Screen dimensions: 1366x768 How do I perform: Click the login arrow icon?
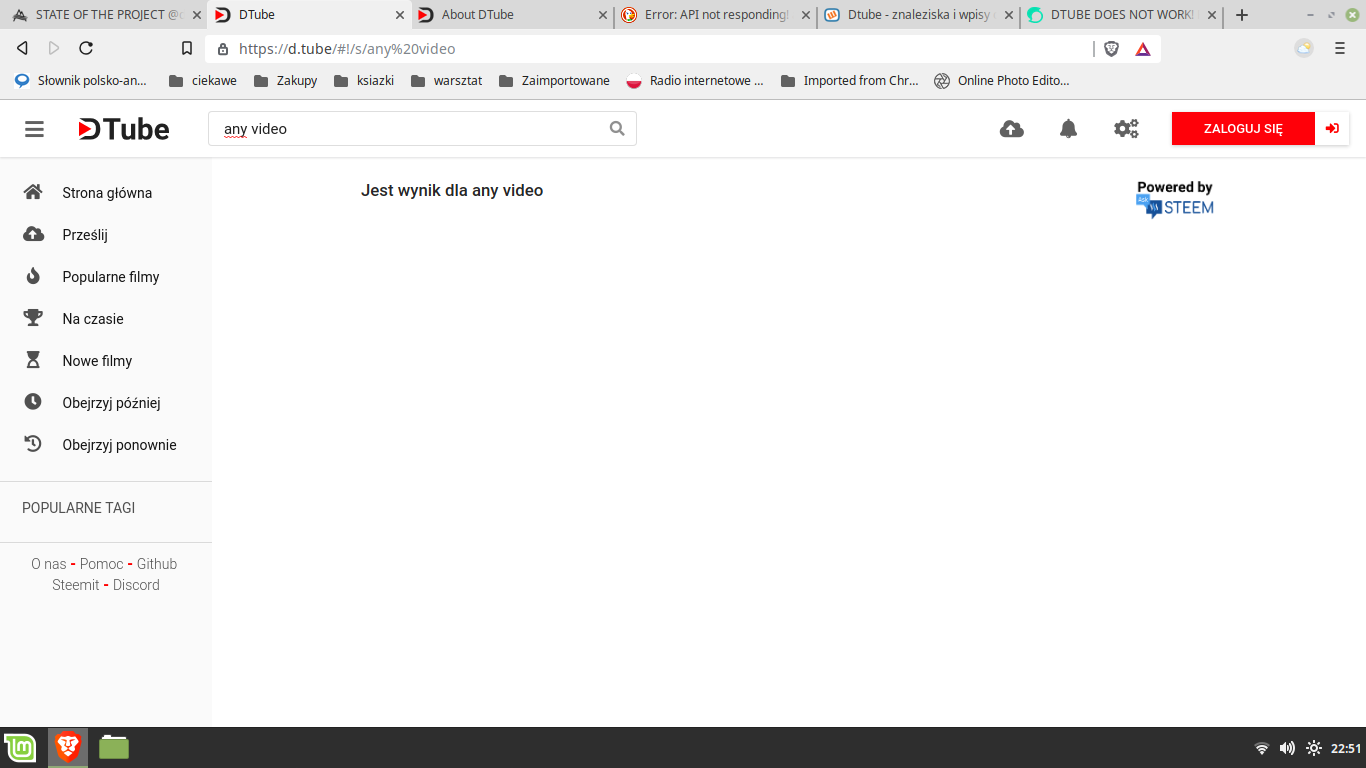1332,129
